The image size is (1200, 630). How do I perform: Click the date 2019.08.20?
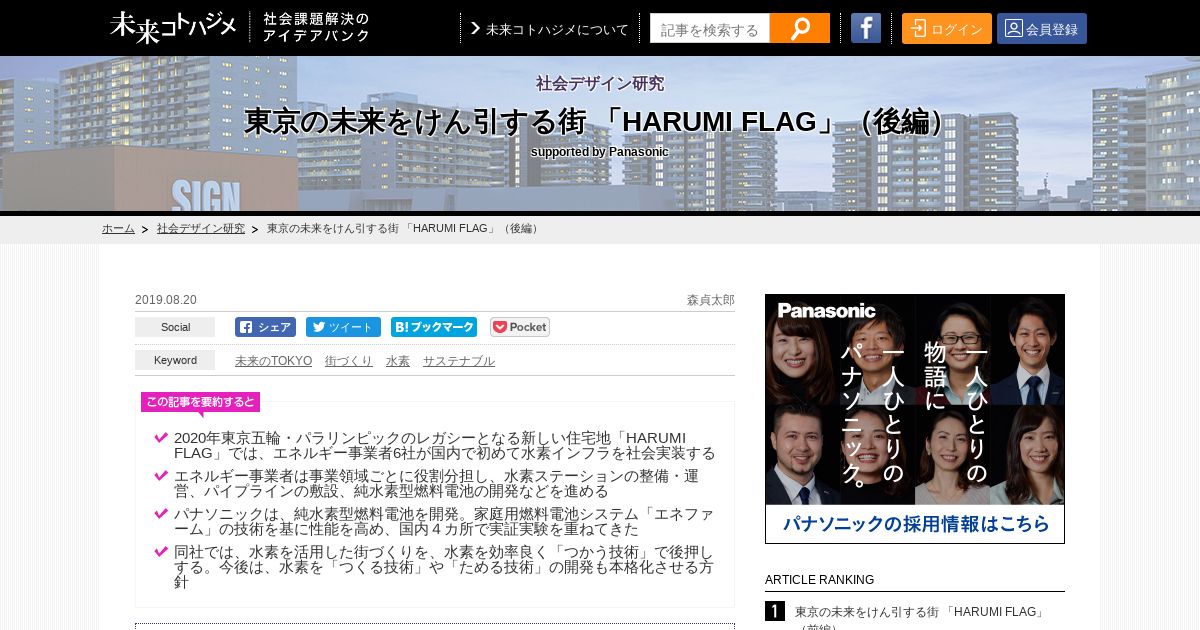pos(166,300)
